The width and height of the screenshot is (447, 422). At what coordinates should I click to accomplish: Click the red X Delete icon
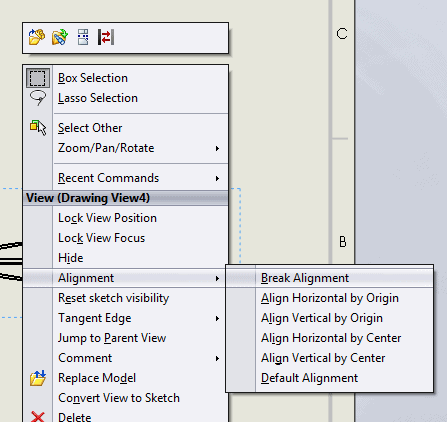point(38,417)
